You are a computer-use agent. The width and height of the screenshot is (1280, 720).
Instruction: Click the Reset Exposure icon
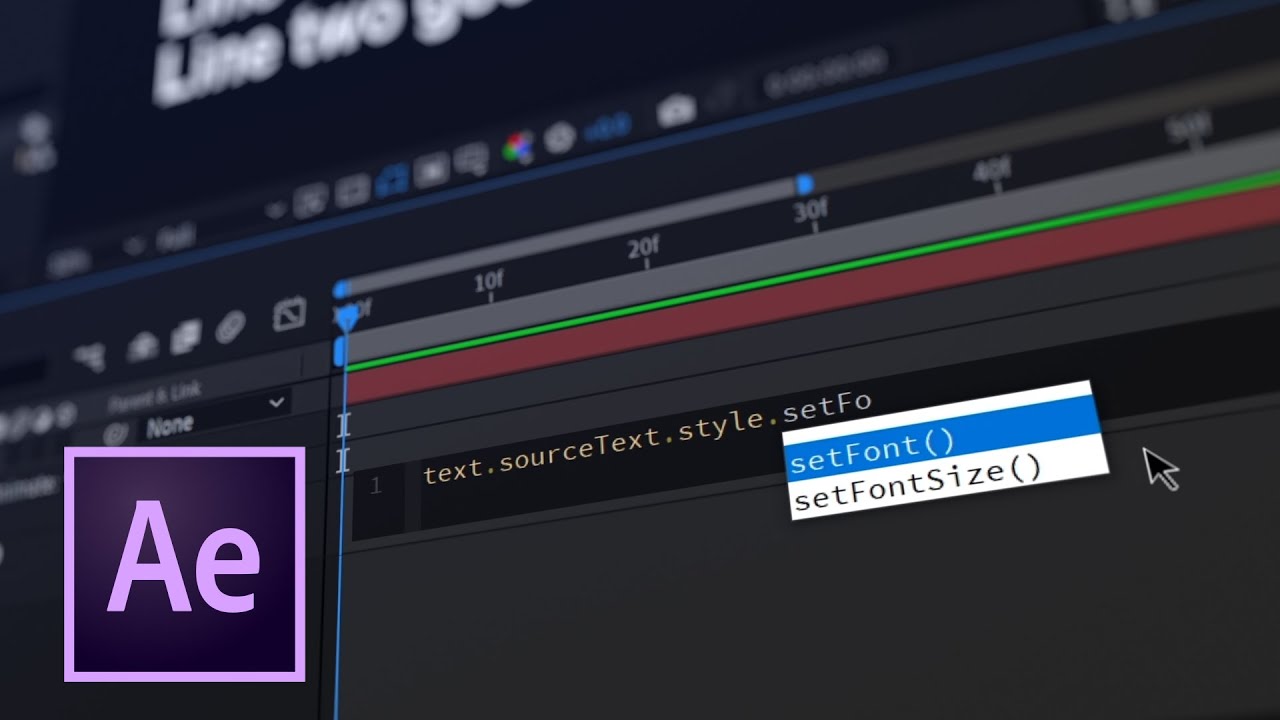[x=560, y=139]
